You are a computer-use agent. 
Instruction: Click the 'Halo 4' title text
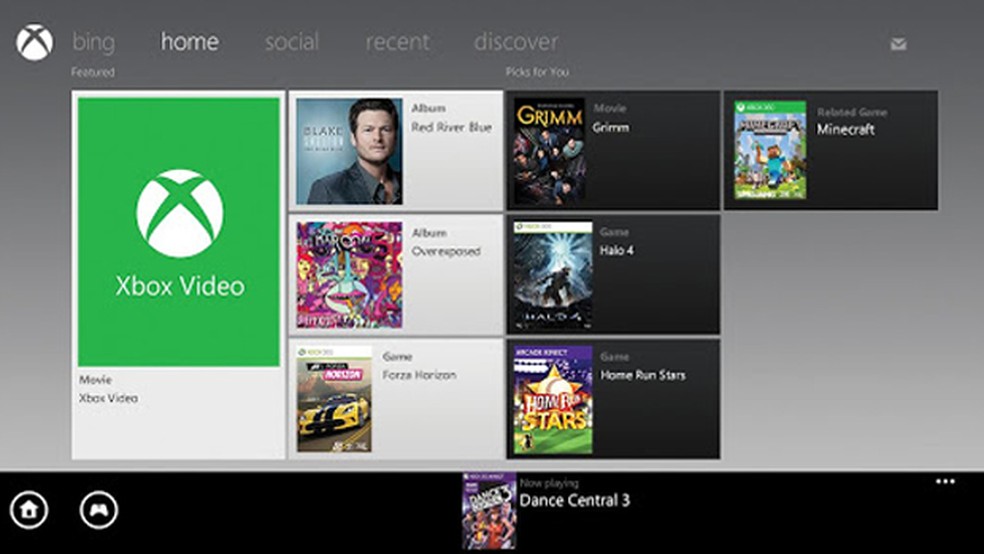click(x=616, y=250)
